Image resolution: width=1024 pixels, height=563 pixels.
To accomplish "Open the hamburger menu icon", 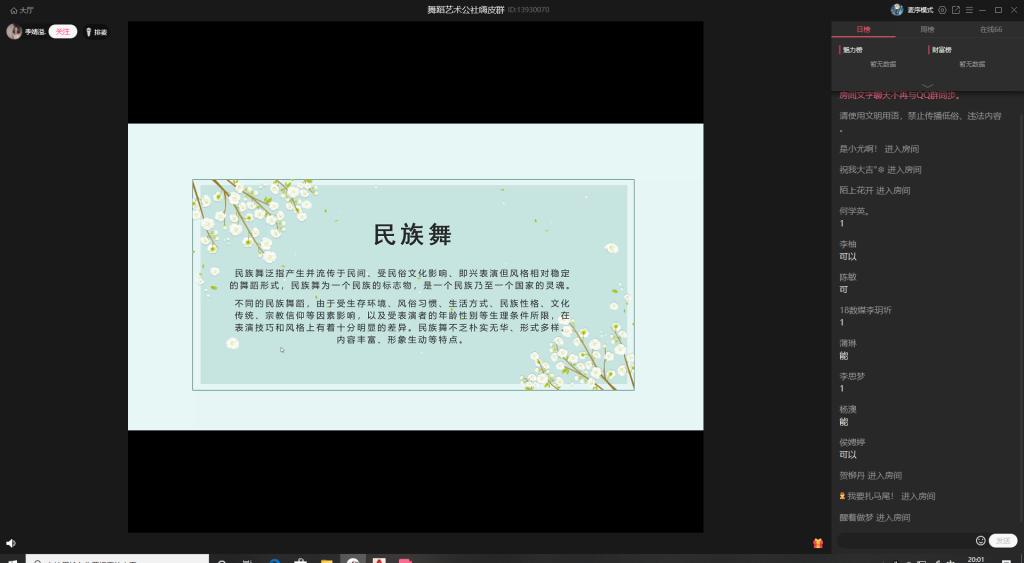I will coord(969,10).
